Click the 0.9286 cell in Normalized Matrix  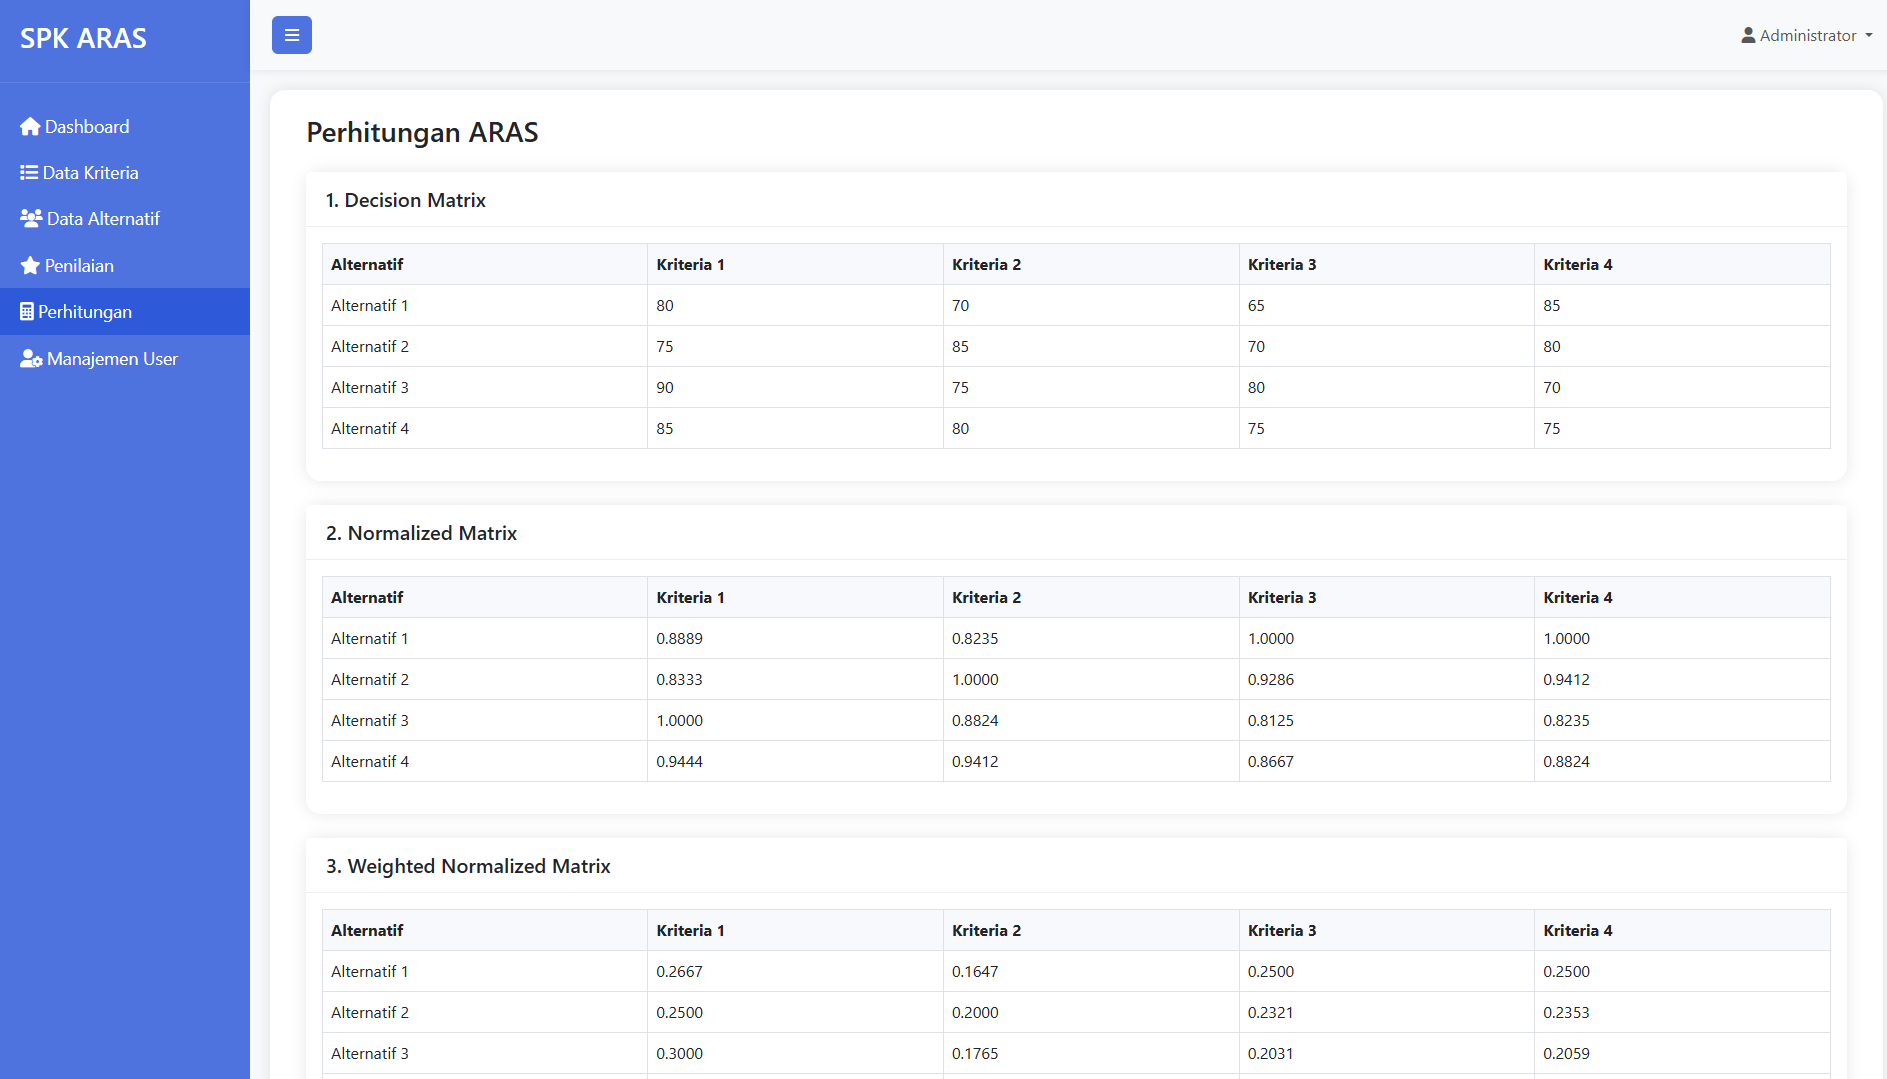coord(1387,680)
